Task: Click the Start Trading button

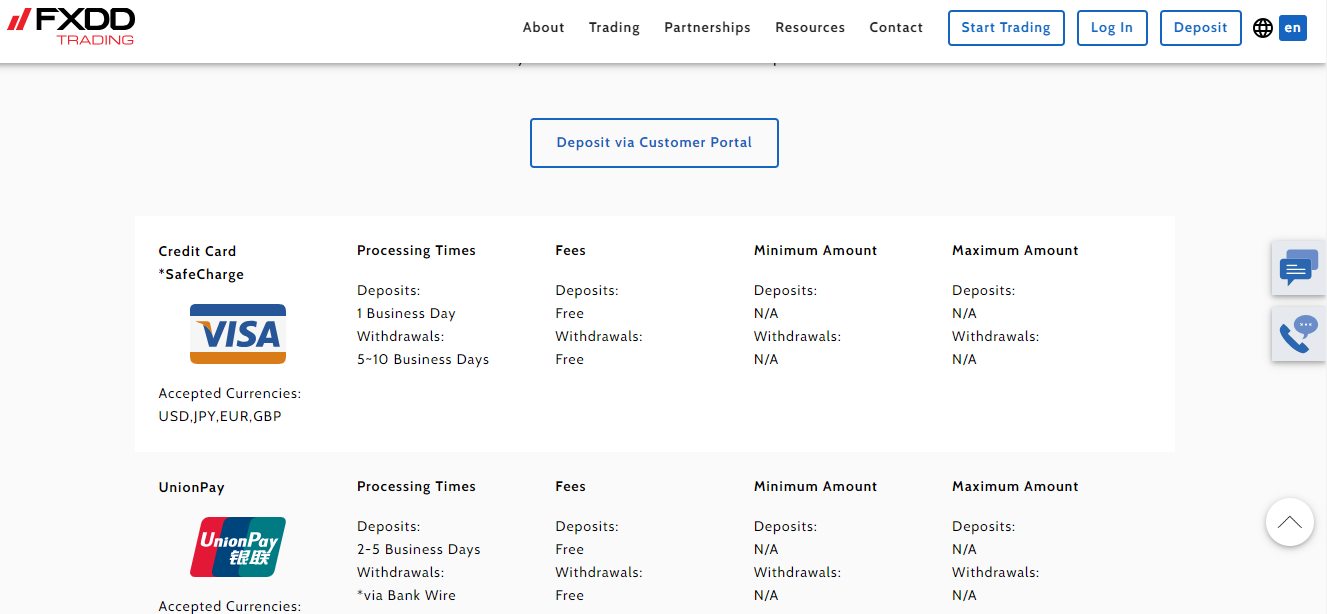Action: point(1006,28)
